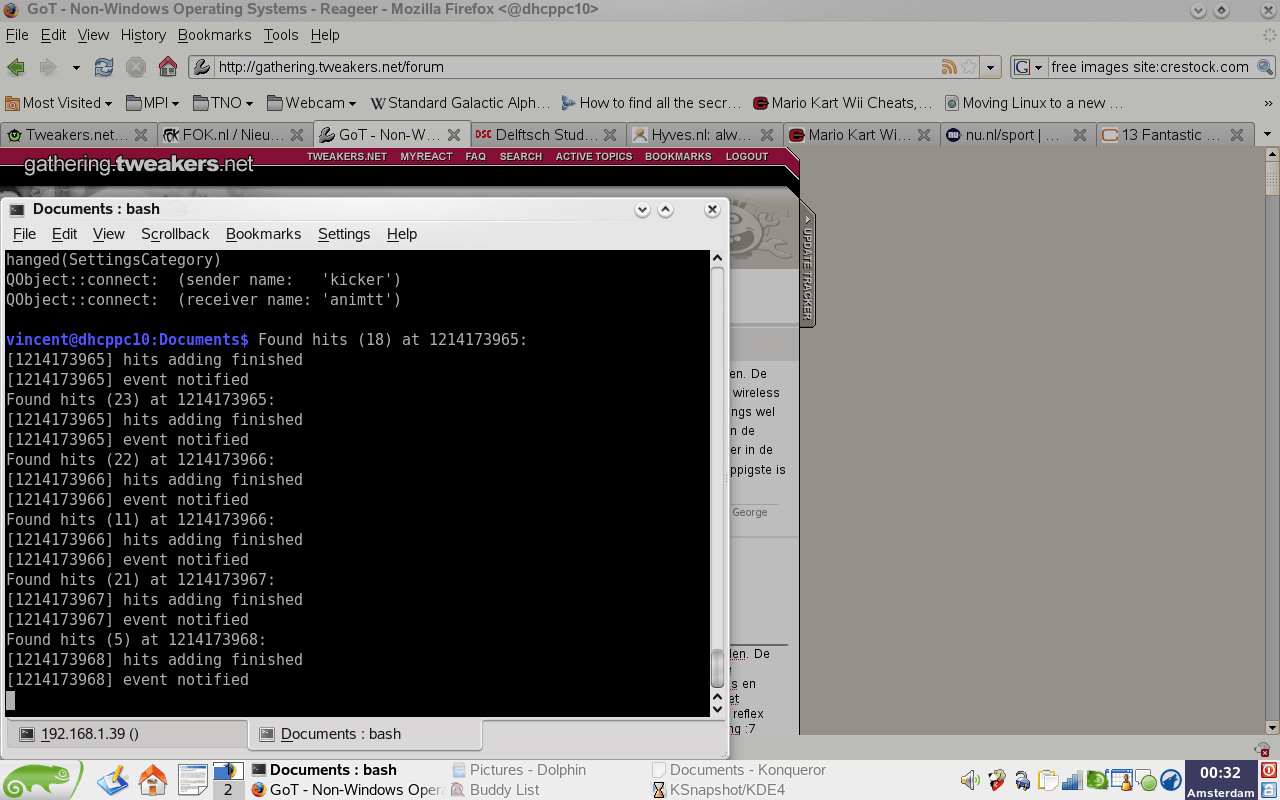Open the clipboard tool in system tray
This screenshot has height=800, width=1280.
click(x=1048, y=780)
